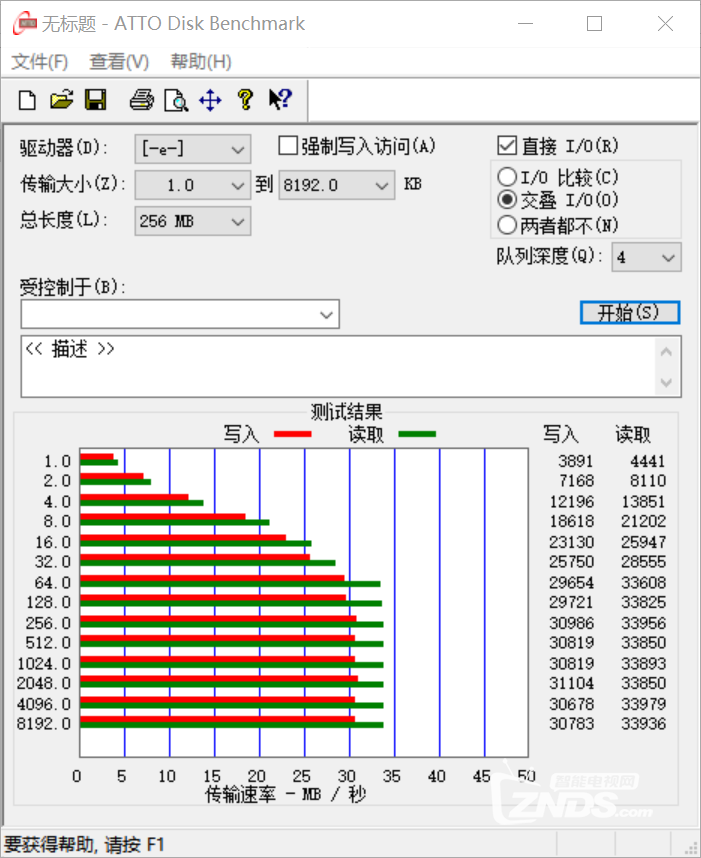Click the New file toolbar icon
Screen dimensions: 701x858
point(27,101)
